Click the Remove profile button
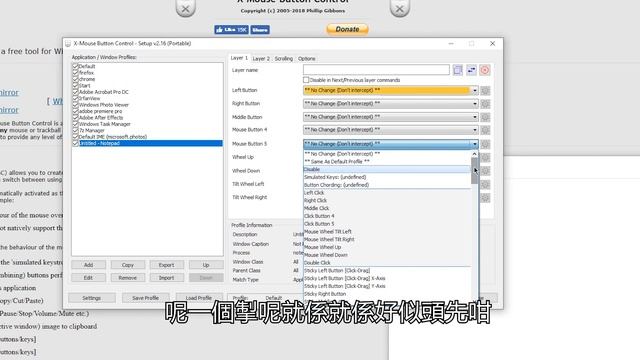 [128, 278]
